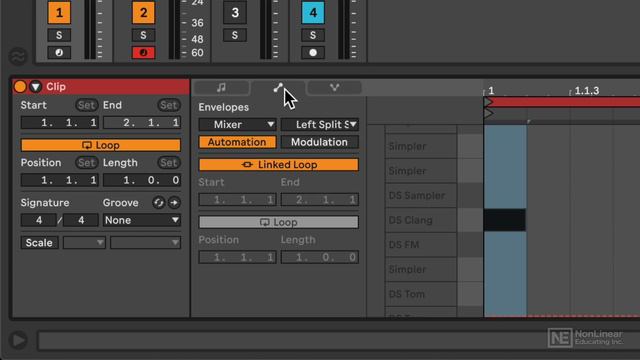Click the envelope Start field
The width and height of the screenshot is (640, 360).
(237, 200)
